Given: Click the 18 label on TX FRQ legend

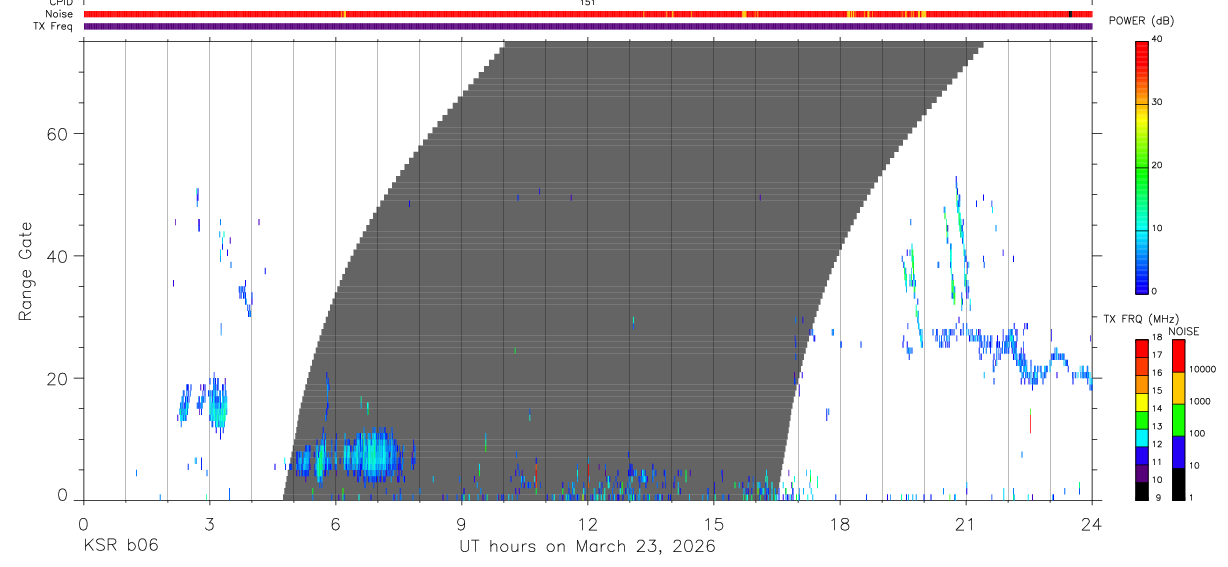Looking at the screenshot, I should (x=1157, y=338).
